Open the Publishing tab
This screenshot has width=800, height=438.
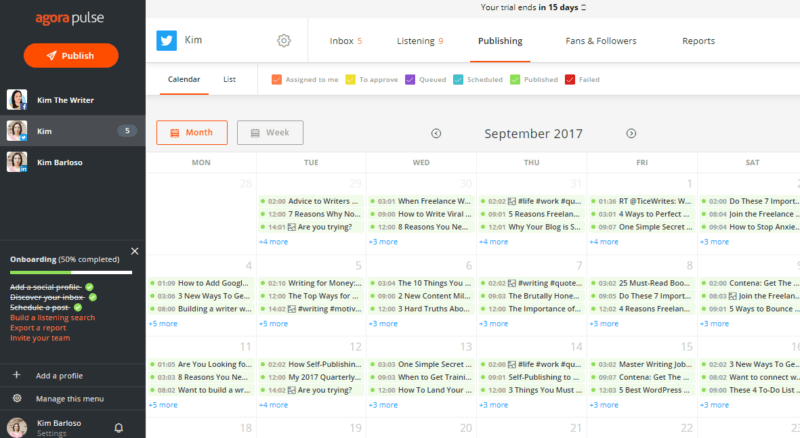tap(500, 41)
